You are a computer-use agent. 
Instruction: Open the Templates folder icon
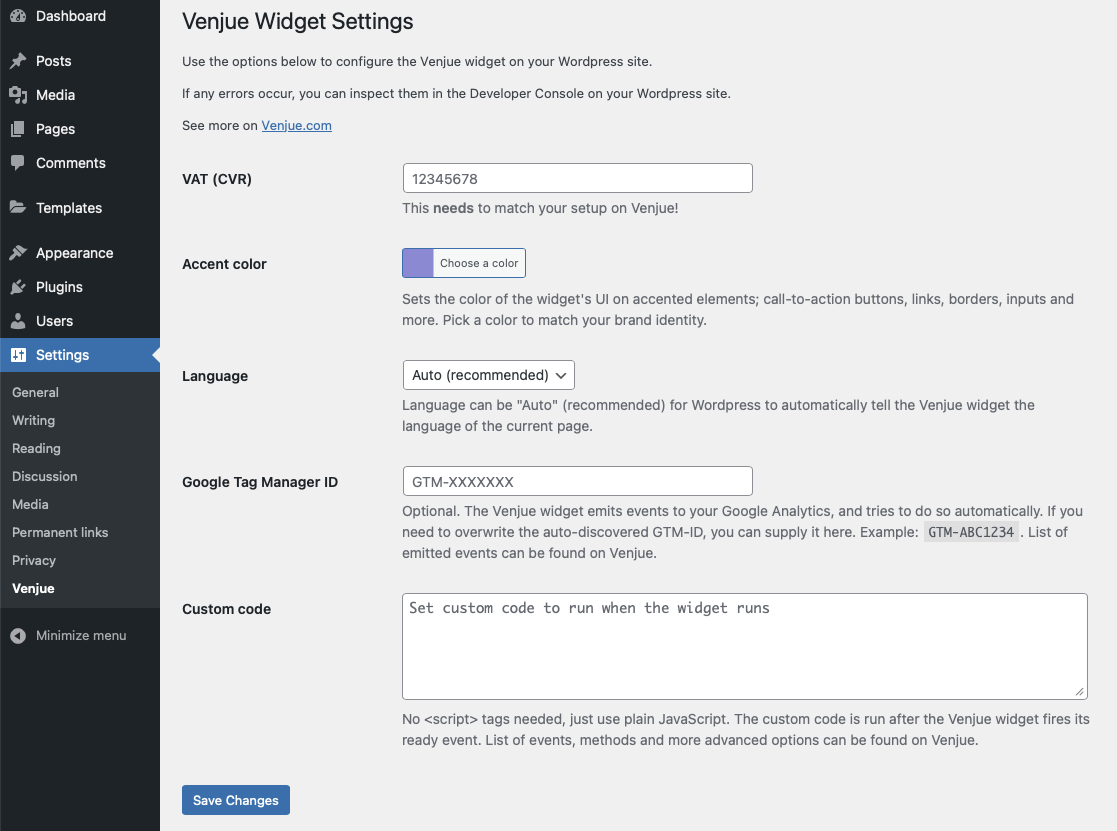point(18,208)
